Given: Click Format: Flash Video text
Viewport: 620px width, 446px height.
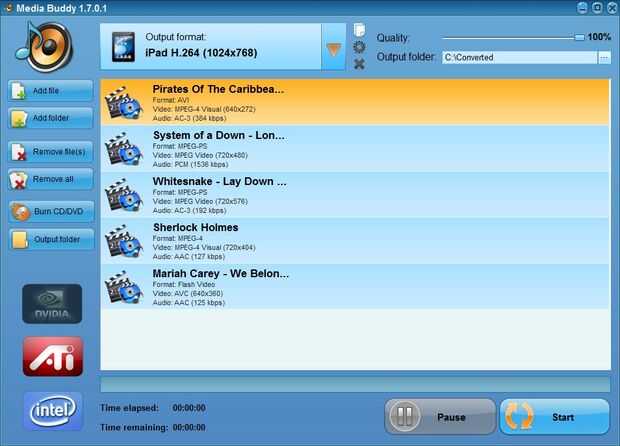Looking at the screenshot, I should click(184, 284).
